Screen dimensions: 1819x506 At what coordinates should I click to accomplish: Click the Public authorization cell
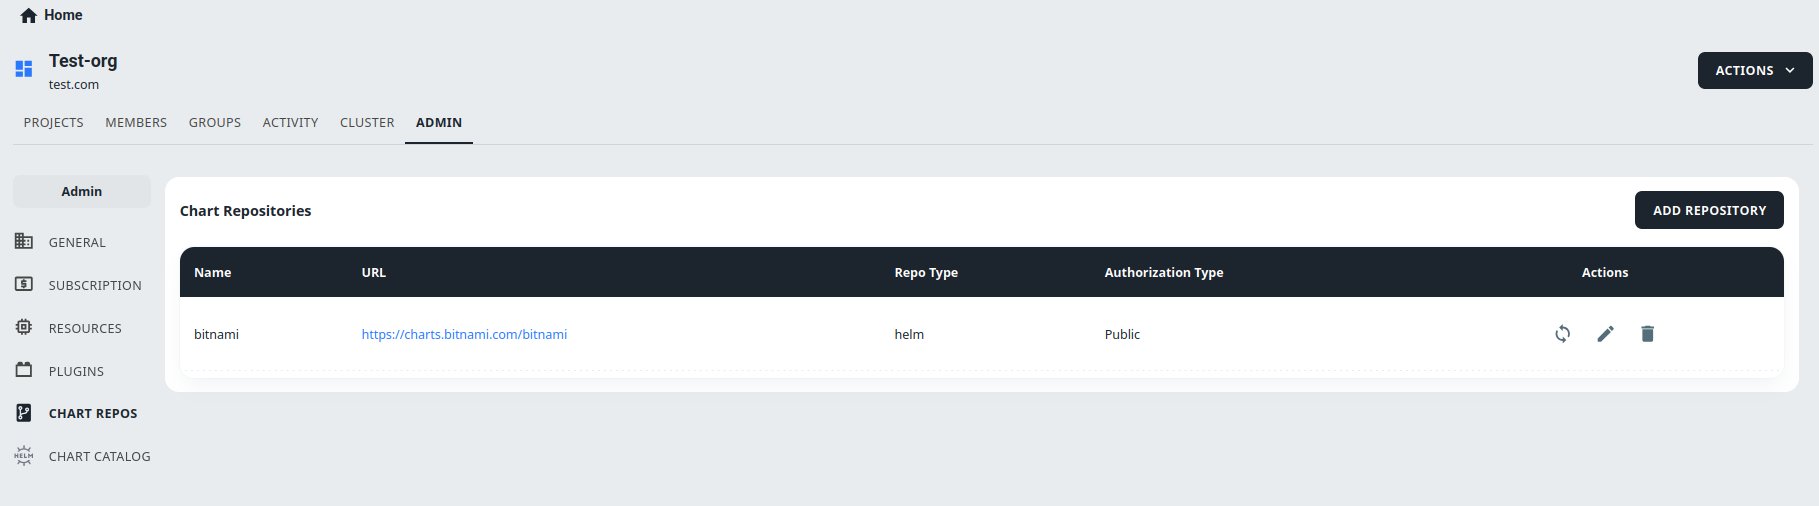1122,334
